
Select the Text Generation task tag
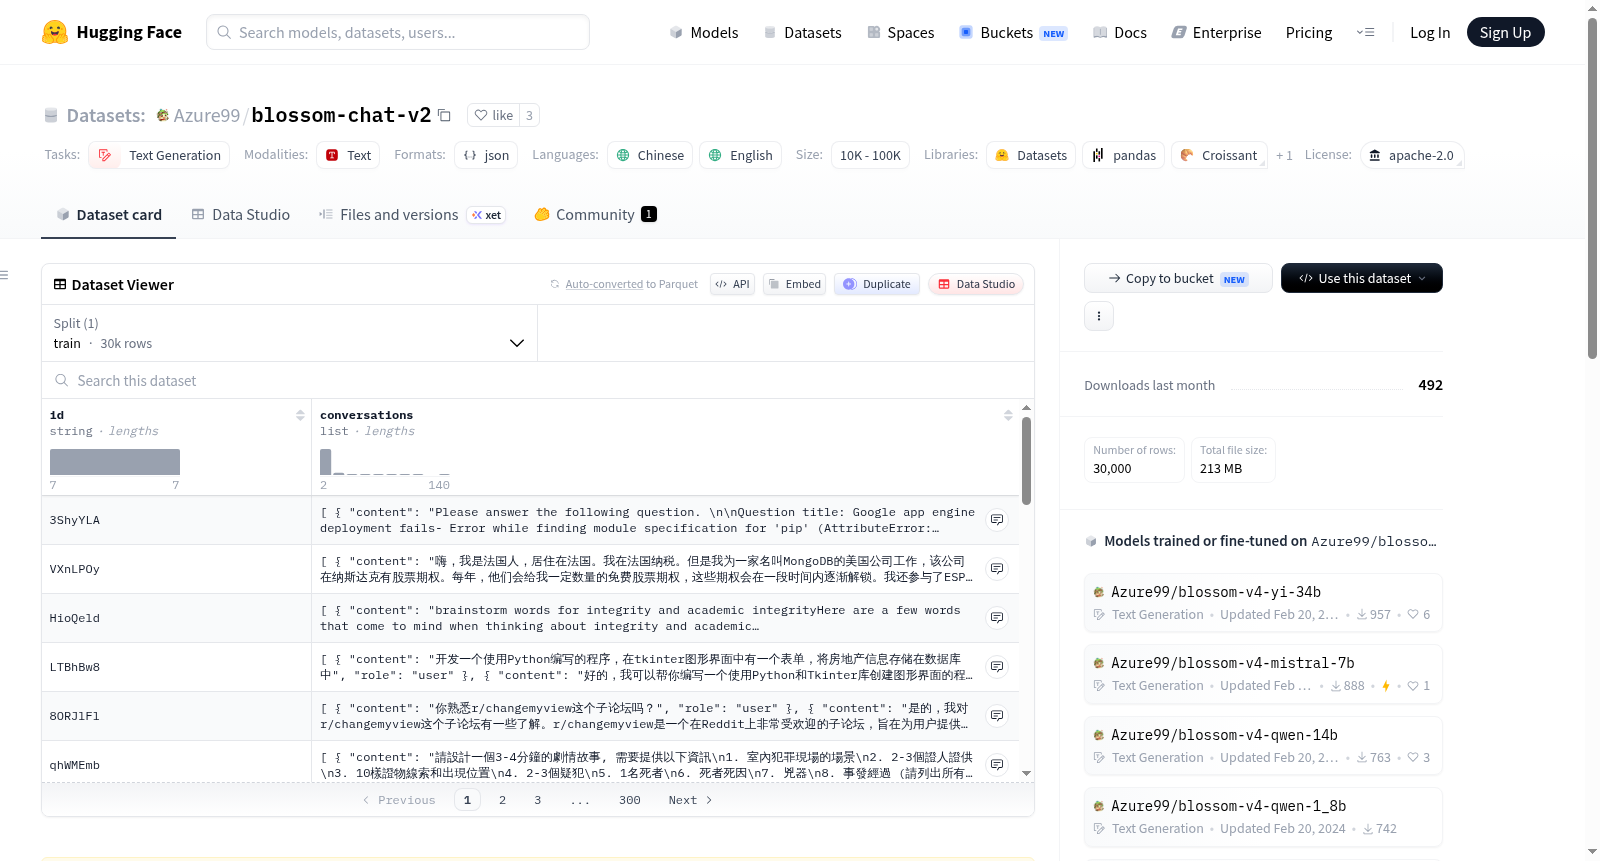[x=159, y=155]
